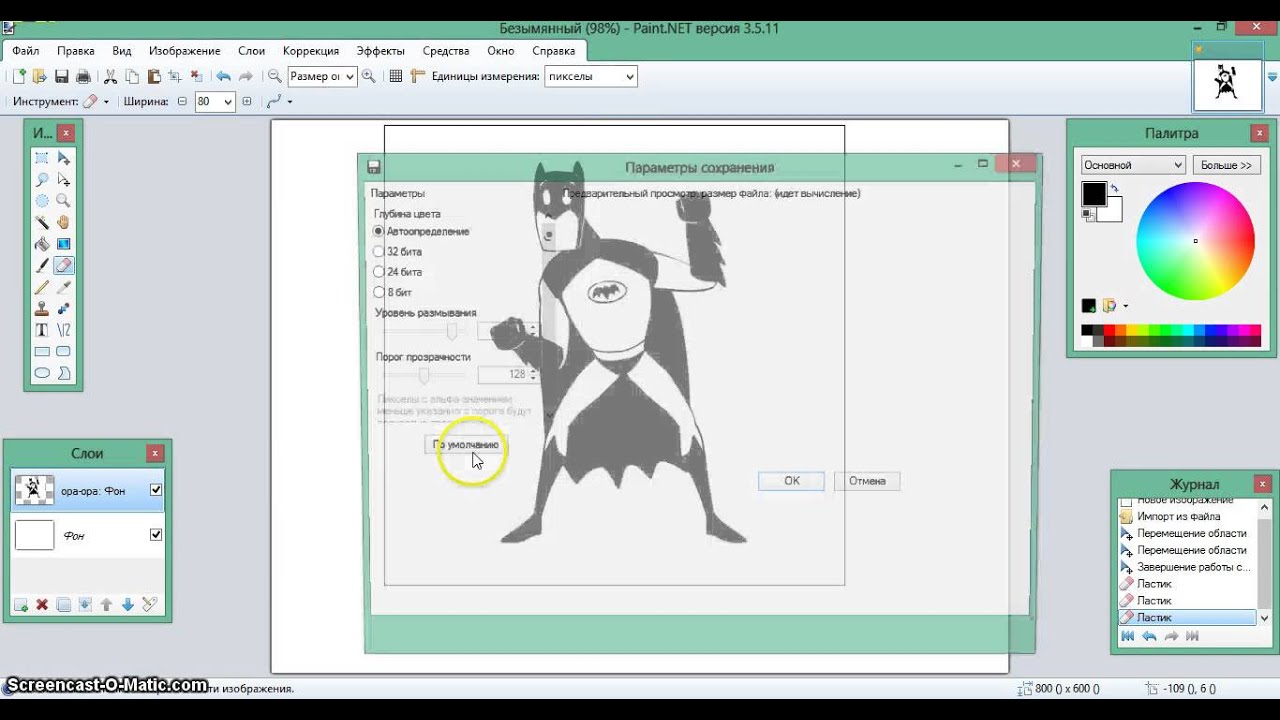Open the Эффекты menu
The image size is (1280, 720).
click(x=381, y=51)
